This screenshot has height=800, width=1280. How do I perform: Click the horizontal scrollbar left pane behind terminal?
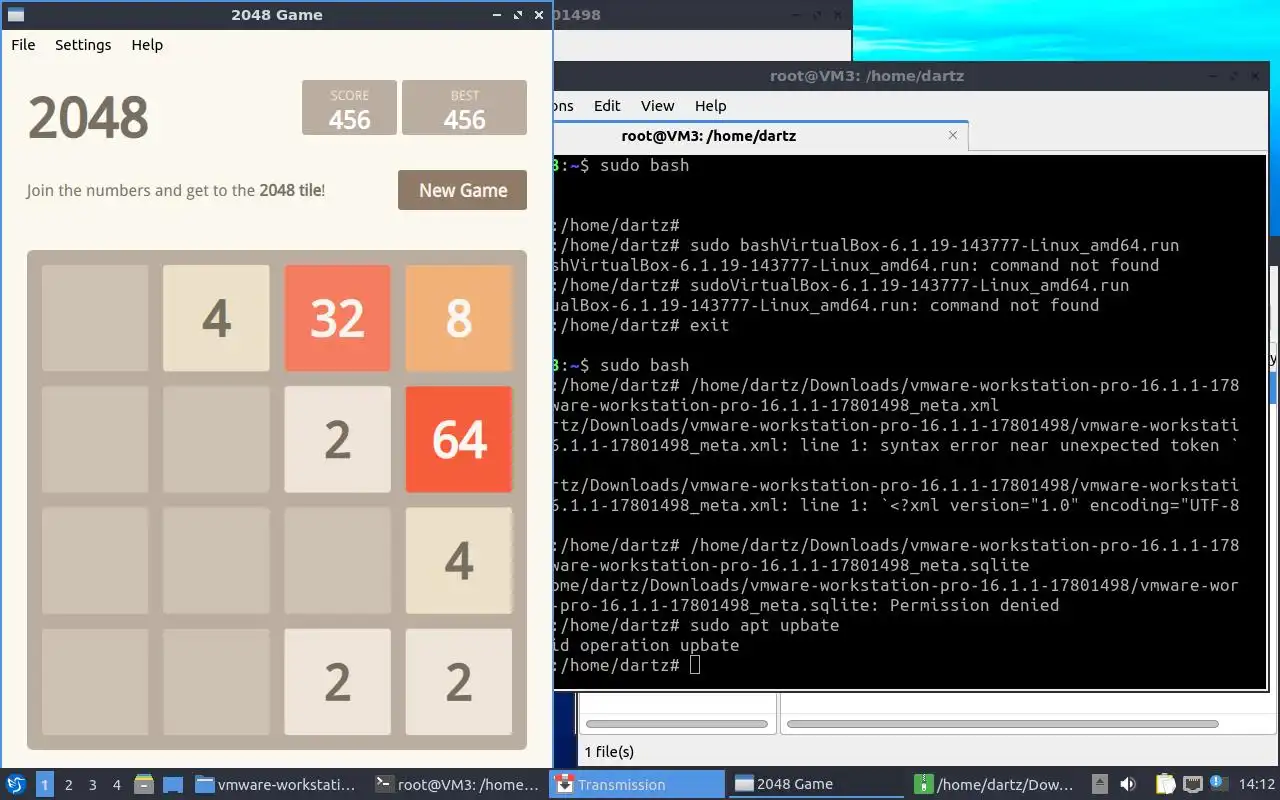pos(677,724)
